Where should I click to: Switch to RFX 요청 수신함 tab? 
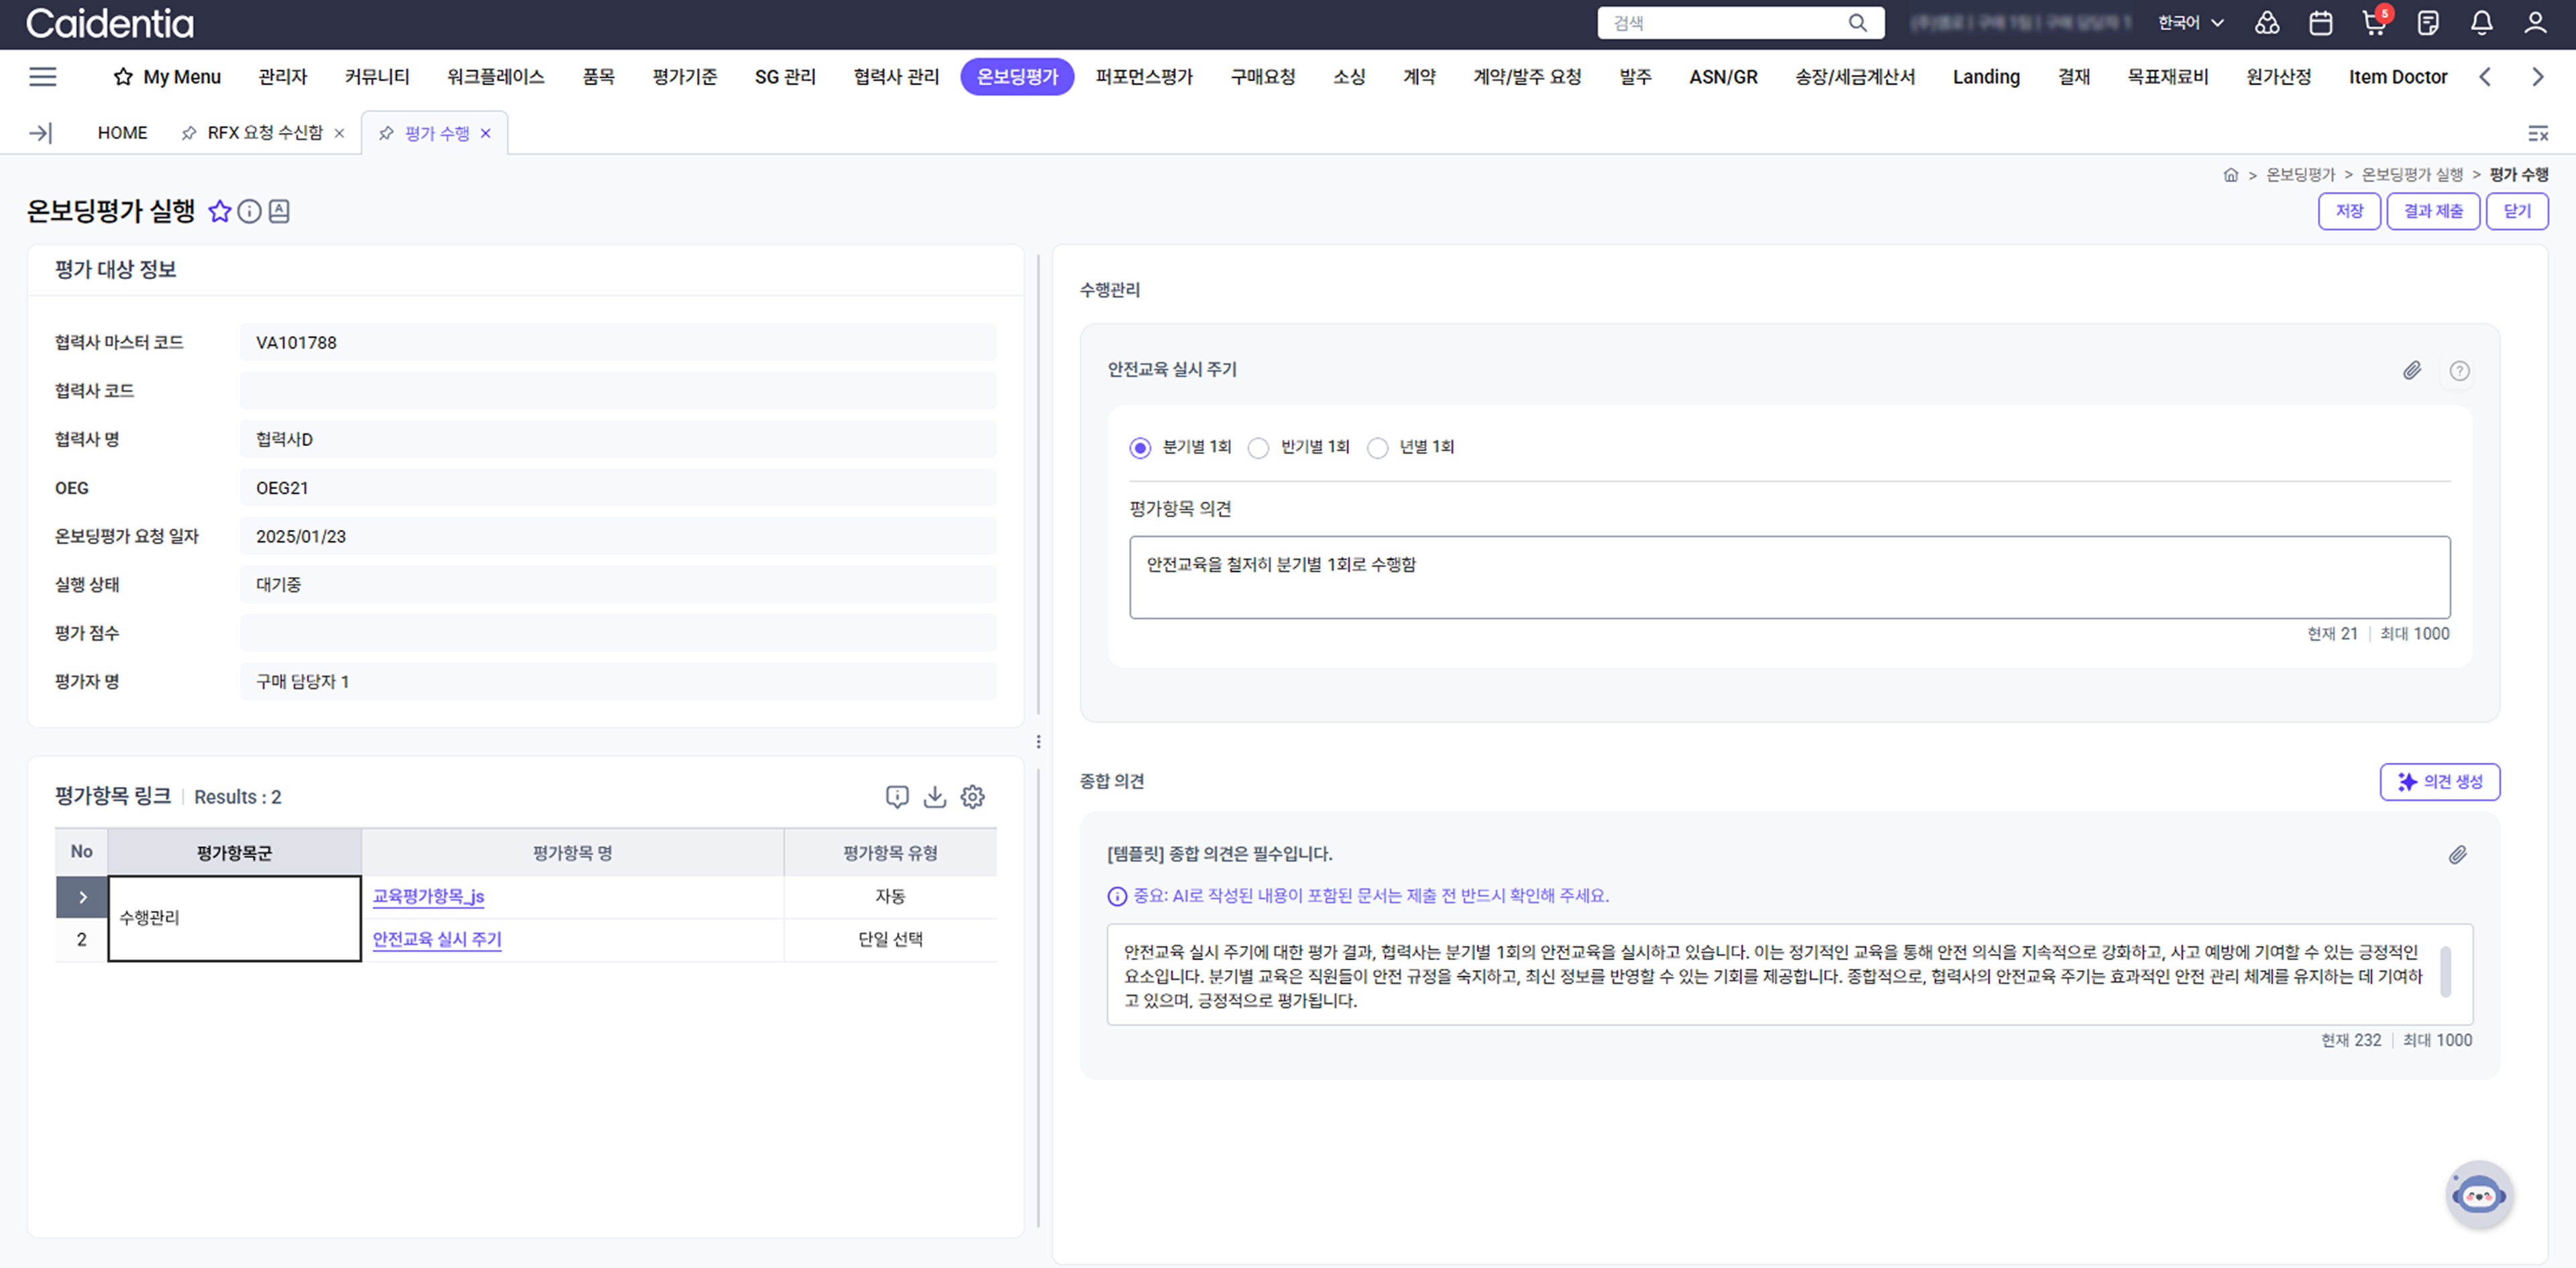tap(264, 133)
